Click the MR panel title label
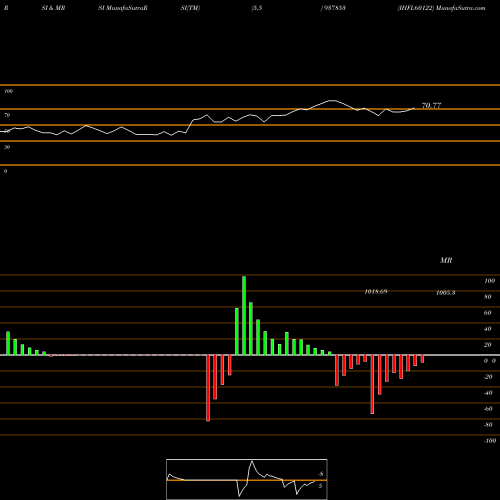 coord(446,260)
